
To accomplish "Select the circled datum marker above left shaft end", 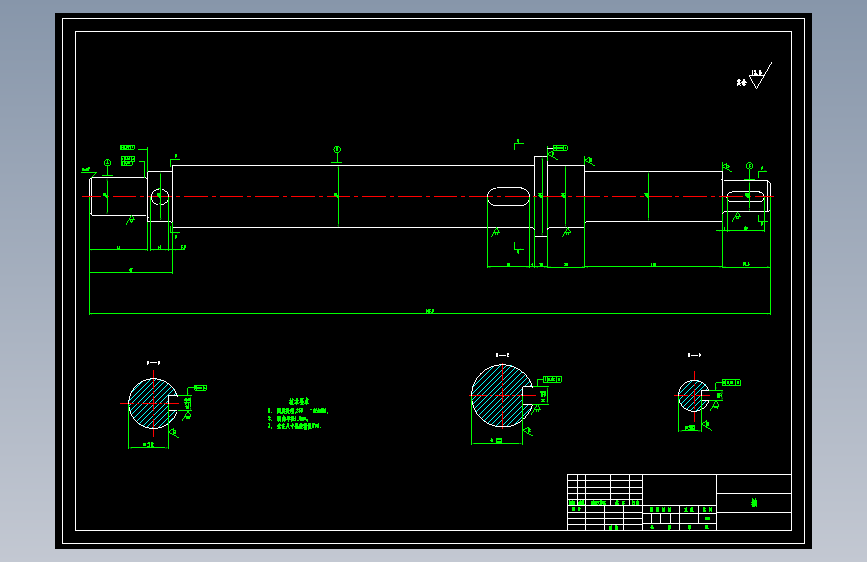I will (x=107, y=163).
